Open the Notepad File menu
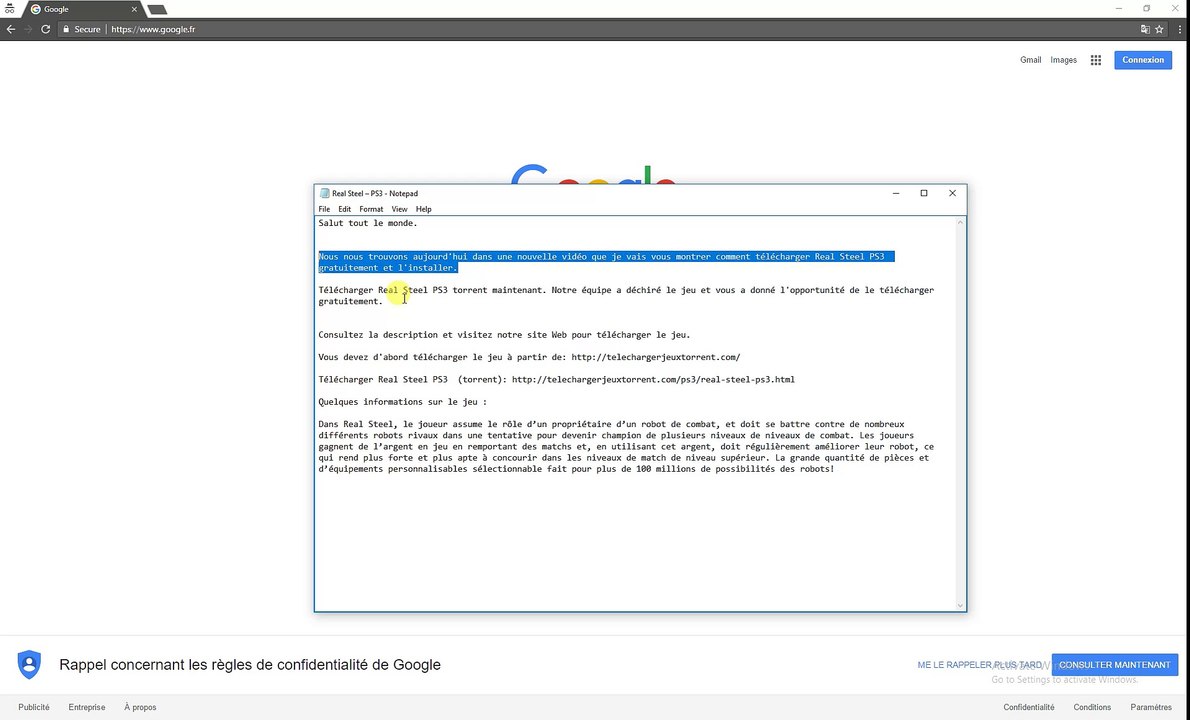This screenshot has height=720, width=1190. pyautogui.click(x=324, y=209)
